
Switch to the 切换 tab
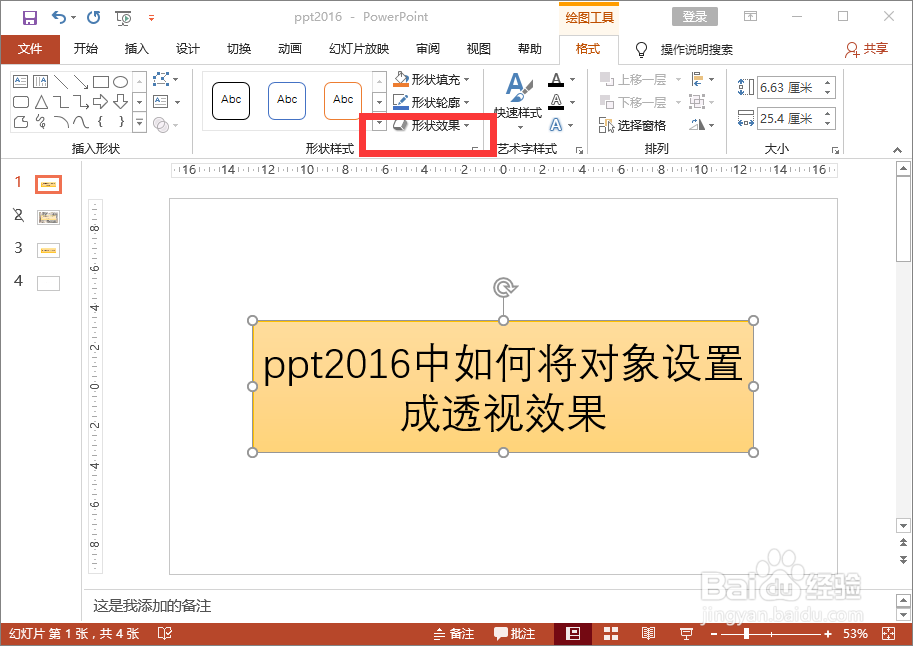click(239, 49)
